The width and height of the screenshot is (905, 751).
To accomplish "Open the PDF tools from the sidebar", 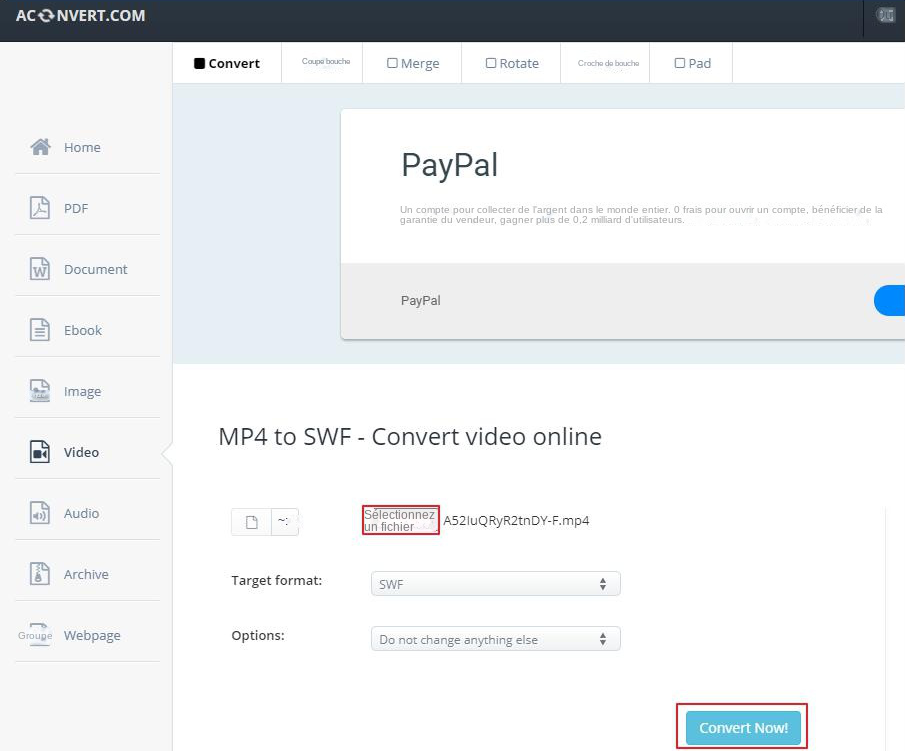I will pos(75,208).
